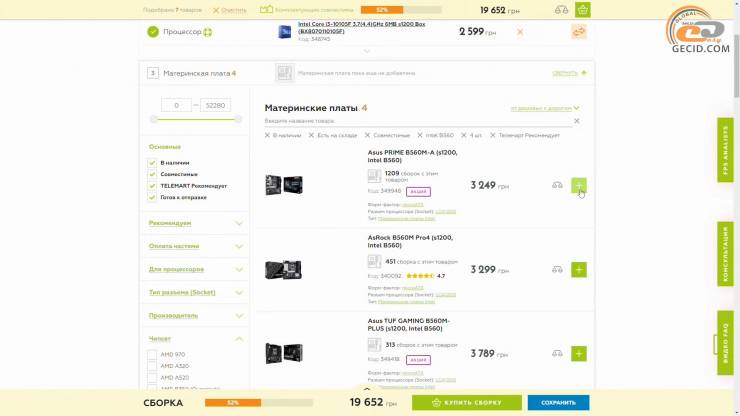Click the right handle of price slider

tap(238, 119)
